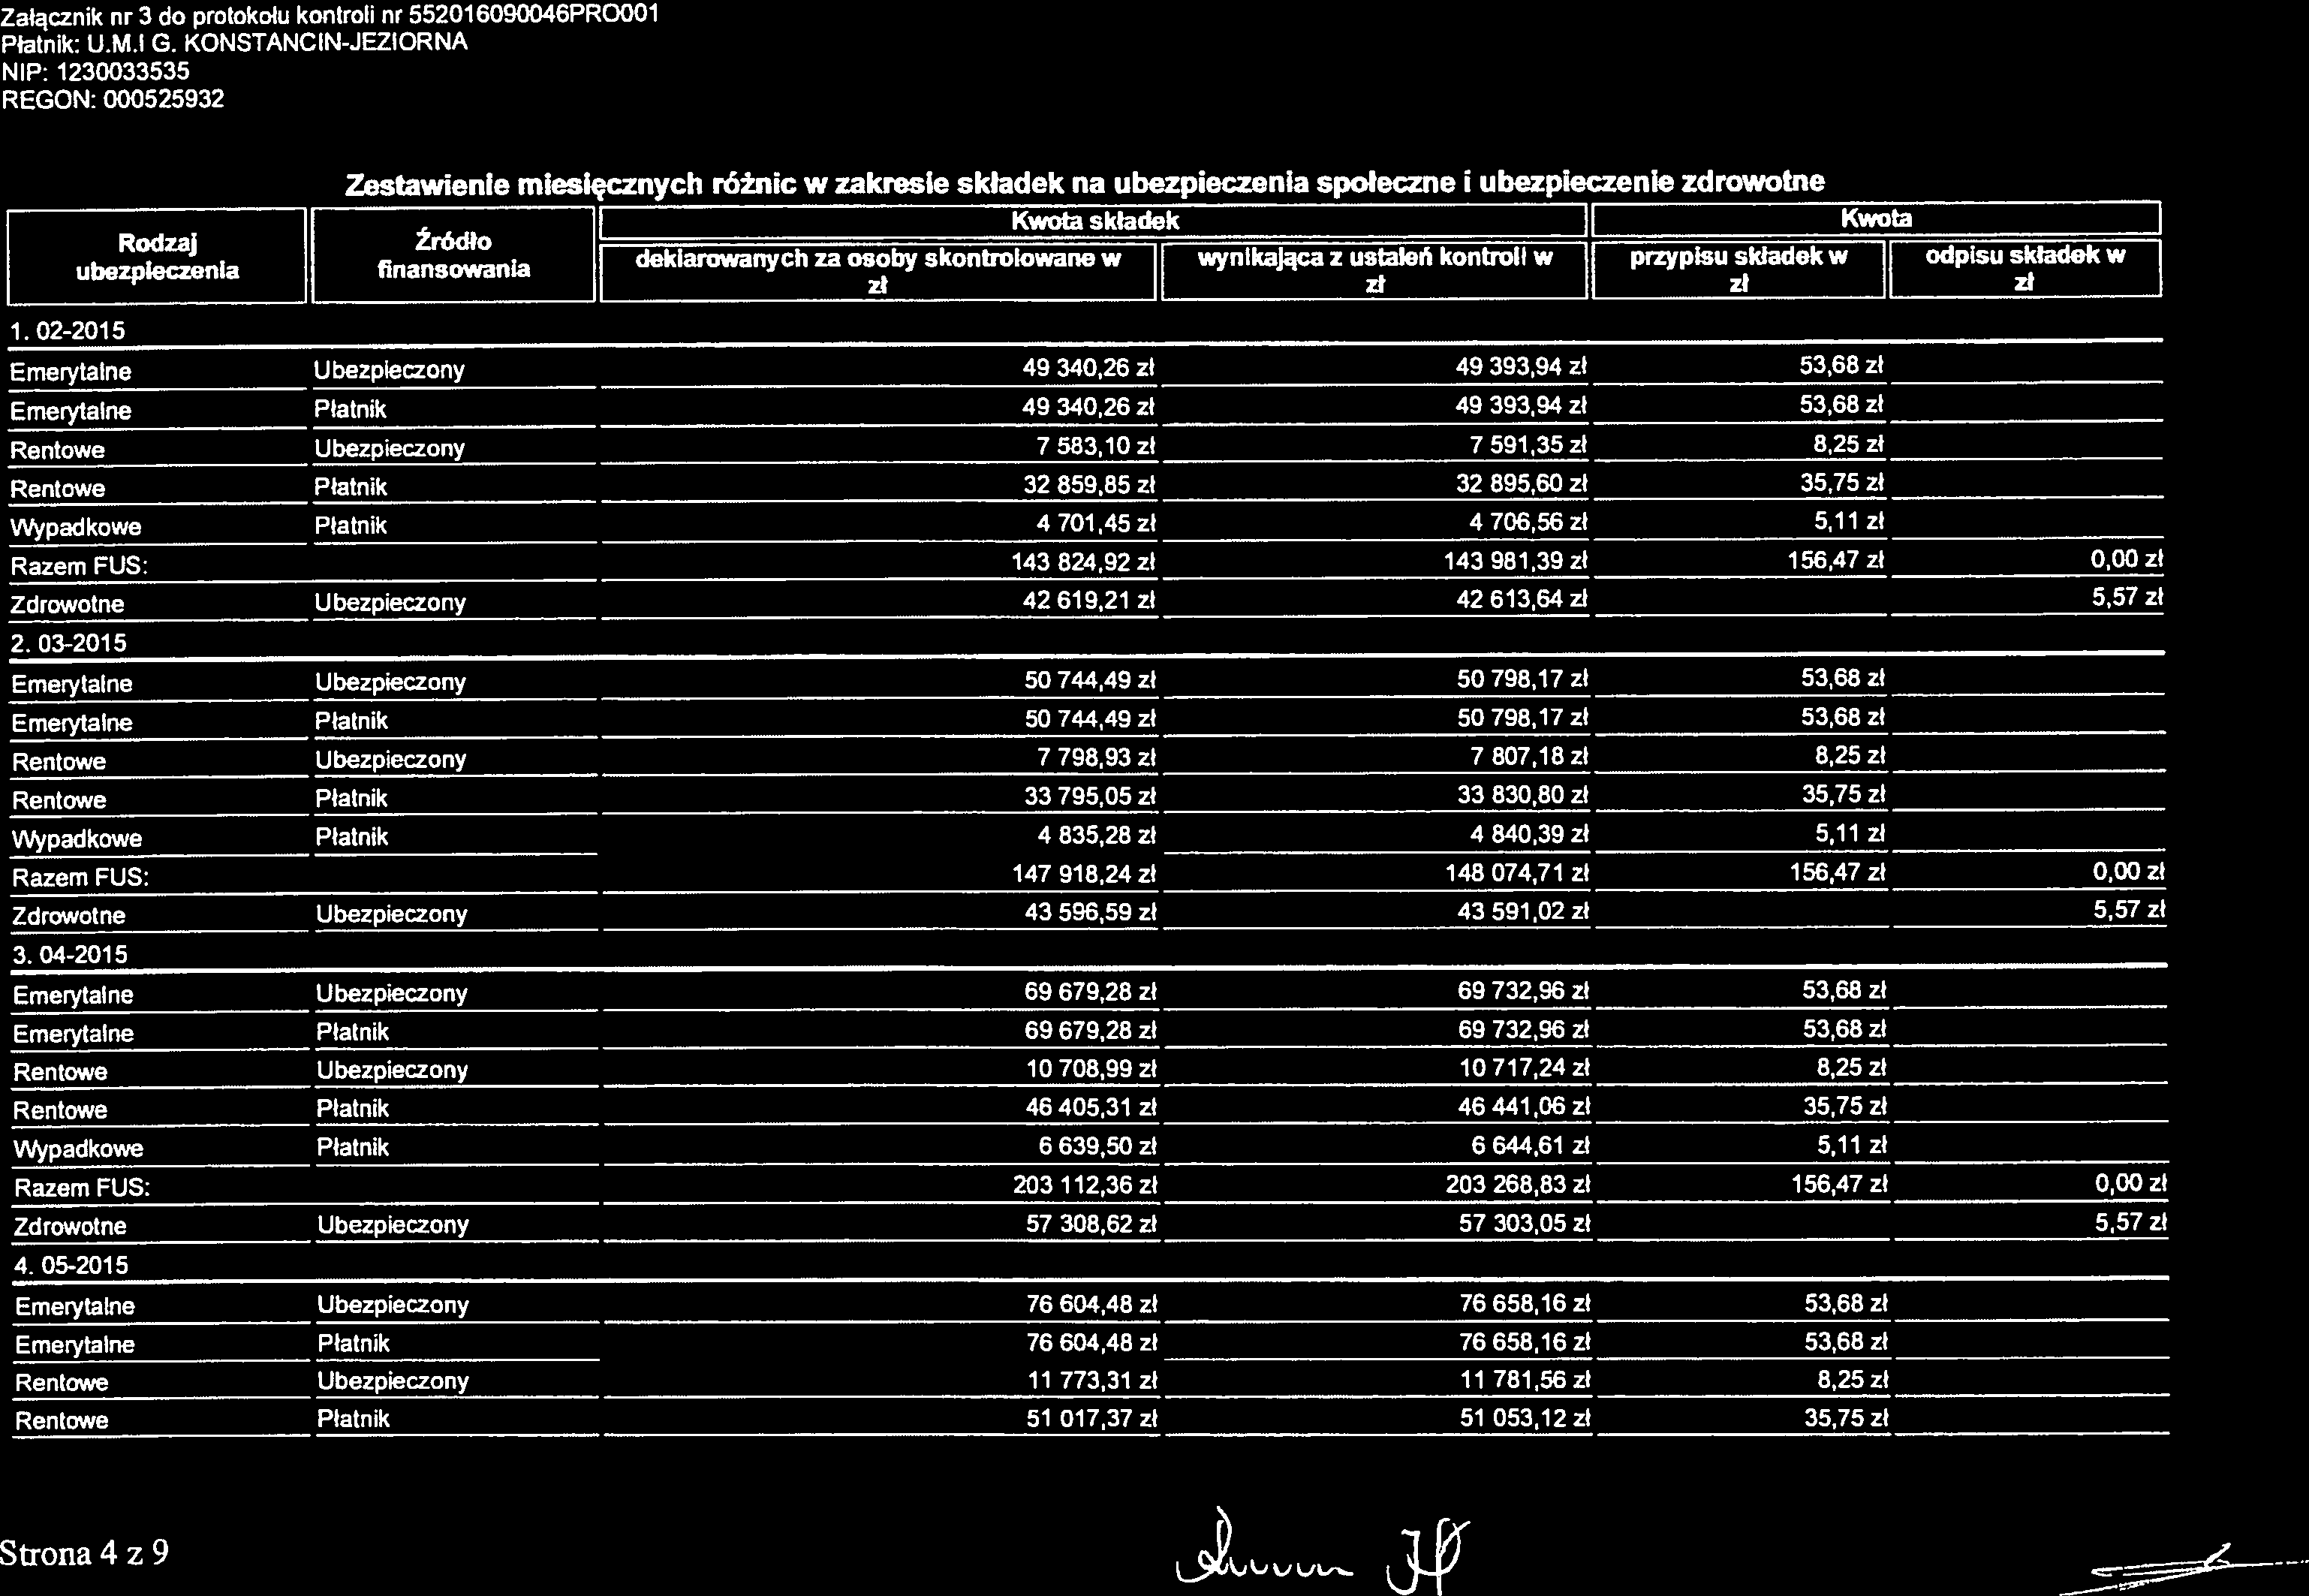Click the section heading 4. 05-2015
This screenshot has height=1596, width=2309.
point(71,1265)
